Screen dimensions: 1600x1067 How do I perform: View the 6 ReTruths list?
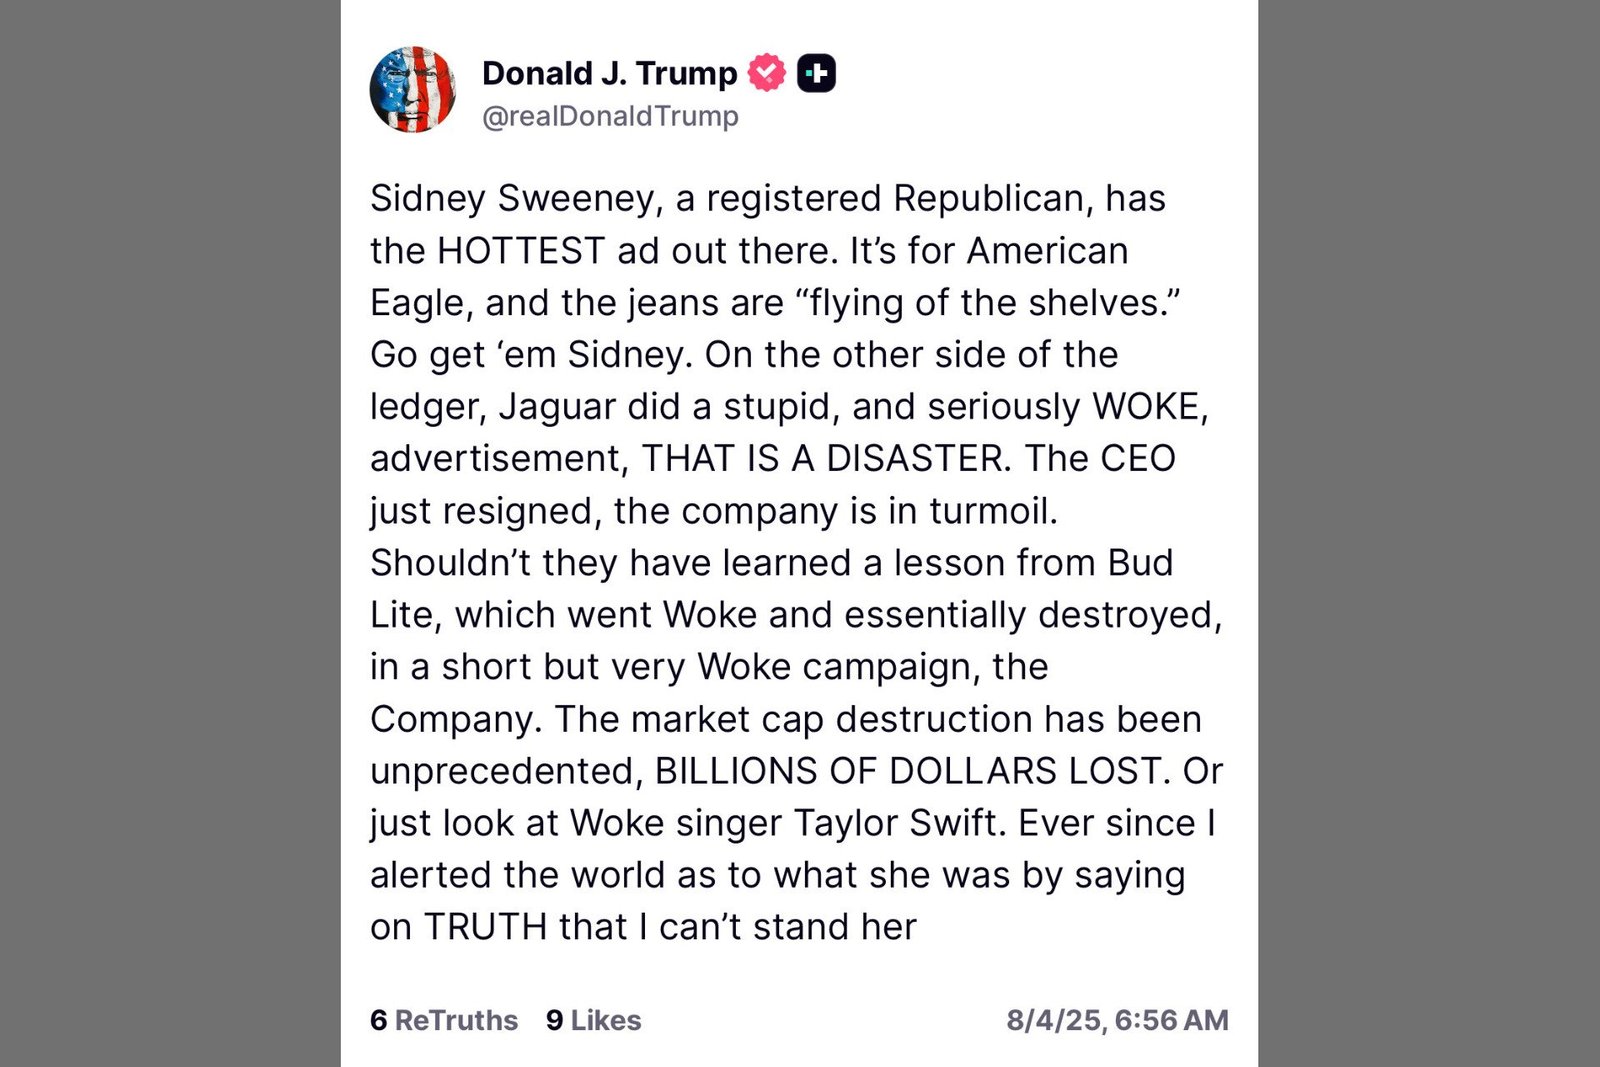point(444,1020)
